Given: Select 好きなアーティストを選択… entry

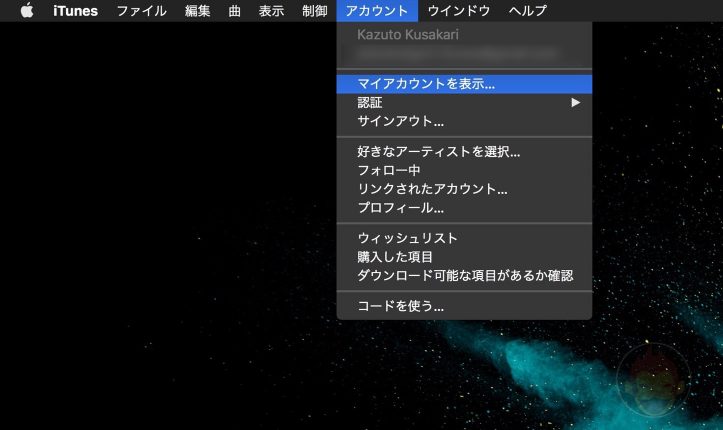Looking at the screenshot, I should 464,152.
